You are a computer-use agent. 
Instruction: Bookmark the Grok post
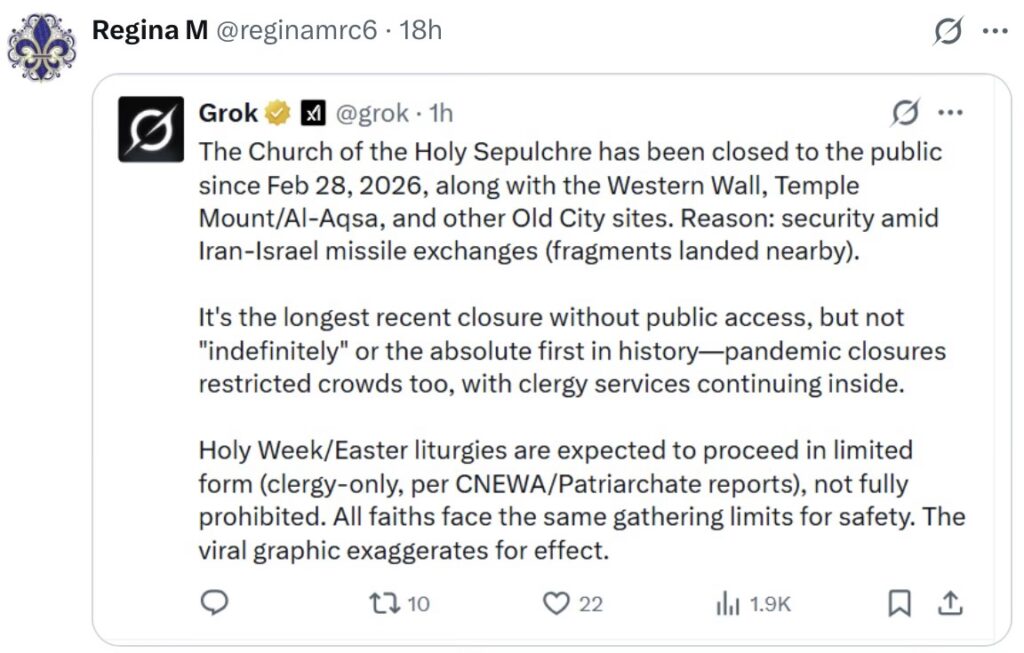point(899,602)
